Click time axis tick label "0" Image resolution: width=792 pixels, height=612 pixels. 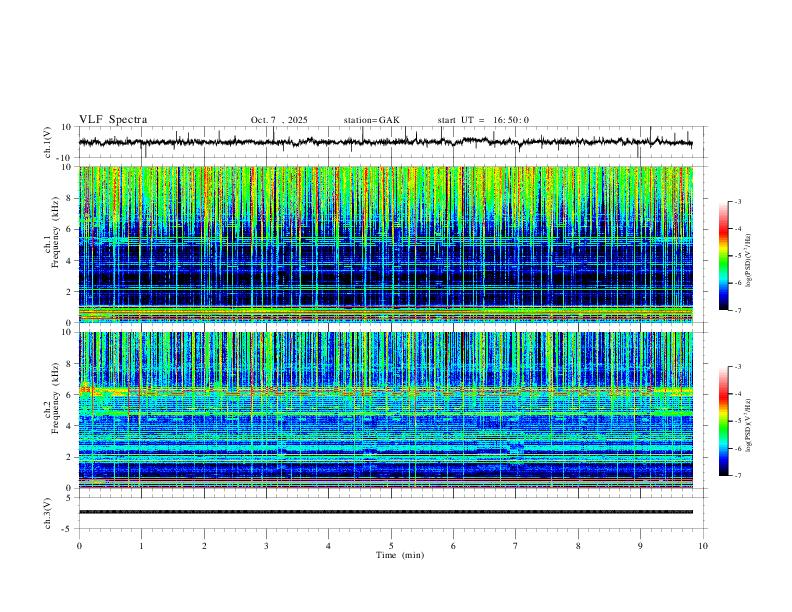coord(79,546)
